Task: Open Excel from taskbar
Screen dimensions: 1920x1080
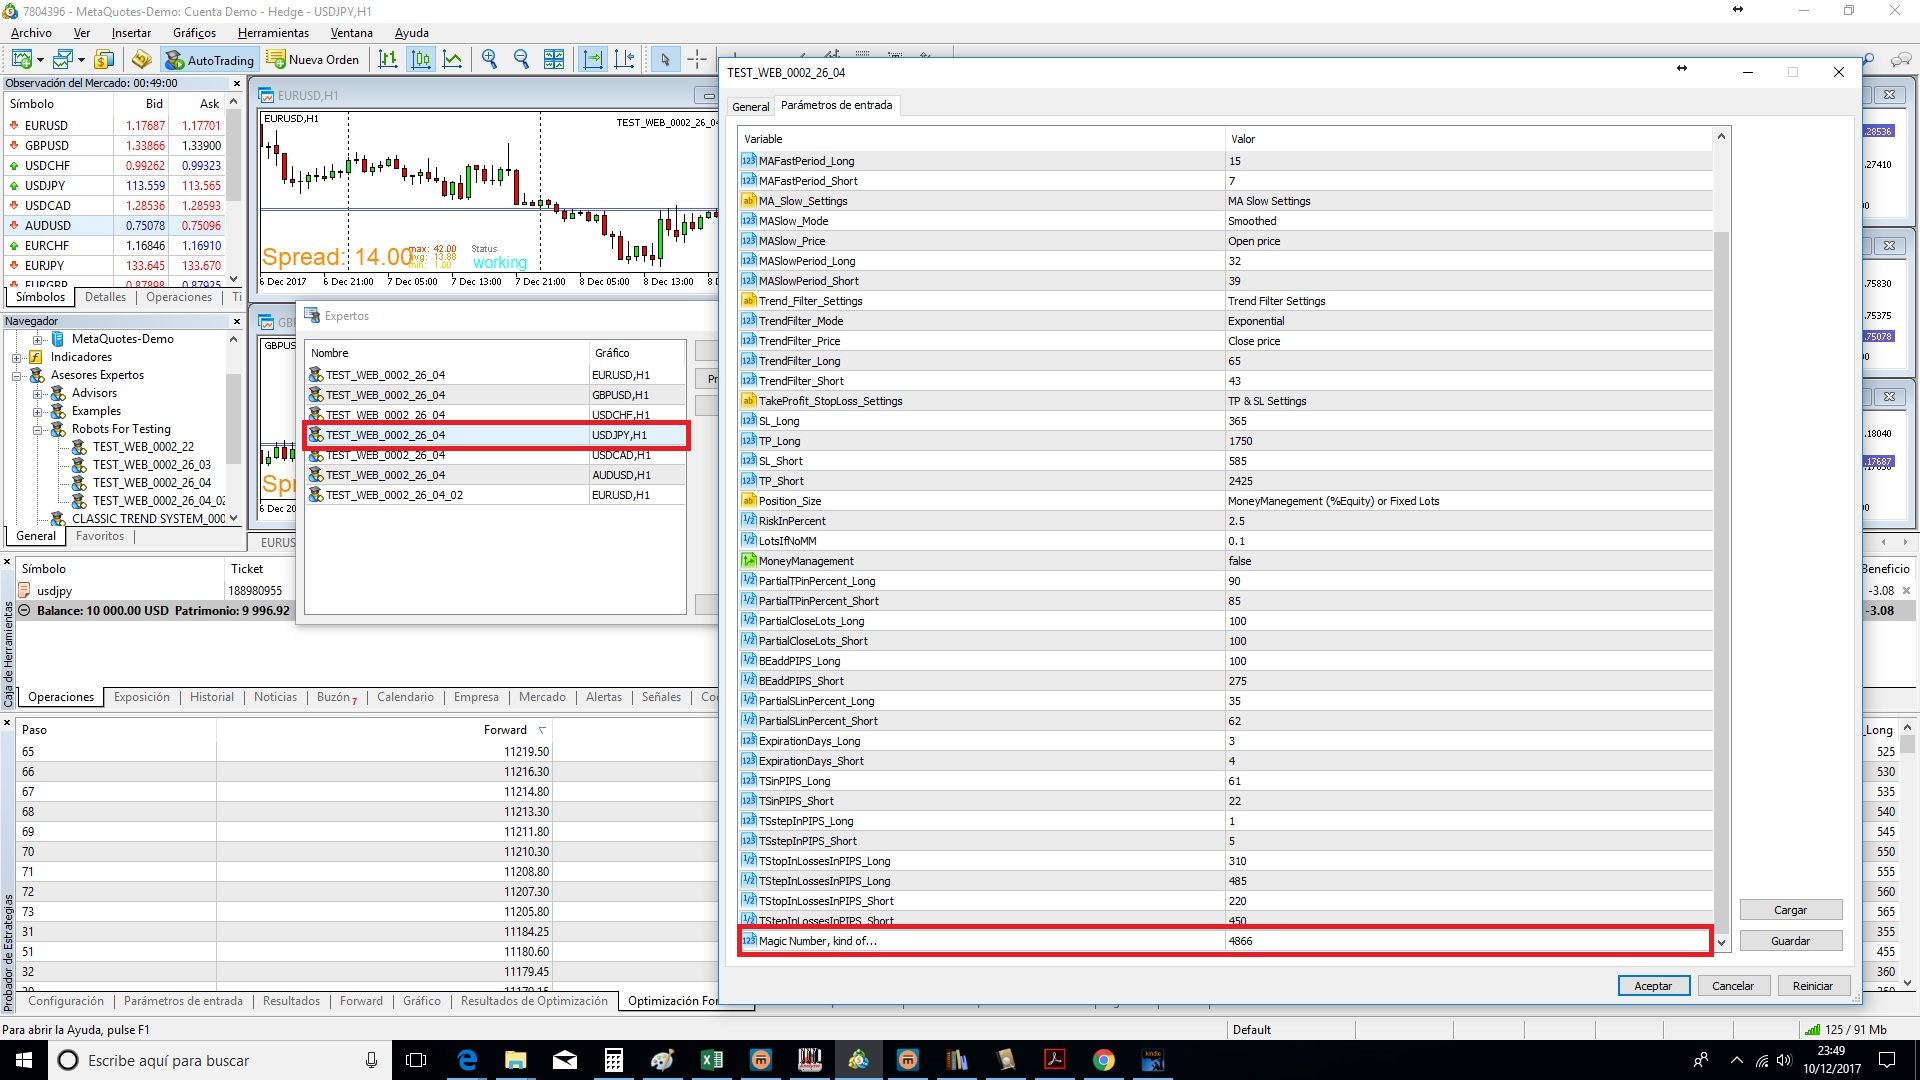Action: tap(712, 1060)
